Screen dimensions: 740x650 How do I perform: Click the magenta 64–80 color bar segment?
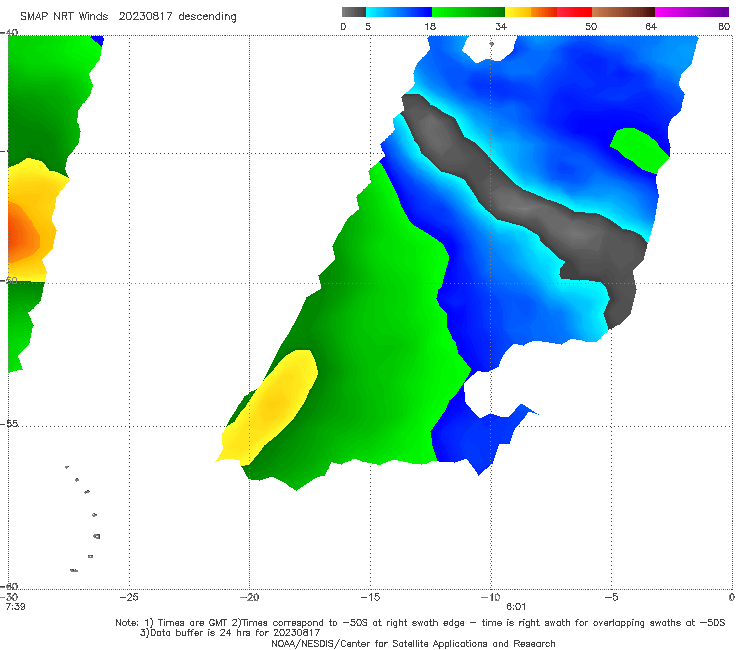[692, 12]
